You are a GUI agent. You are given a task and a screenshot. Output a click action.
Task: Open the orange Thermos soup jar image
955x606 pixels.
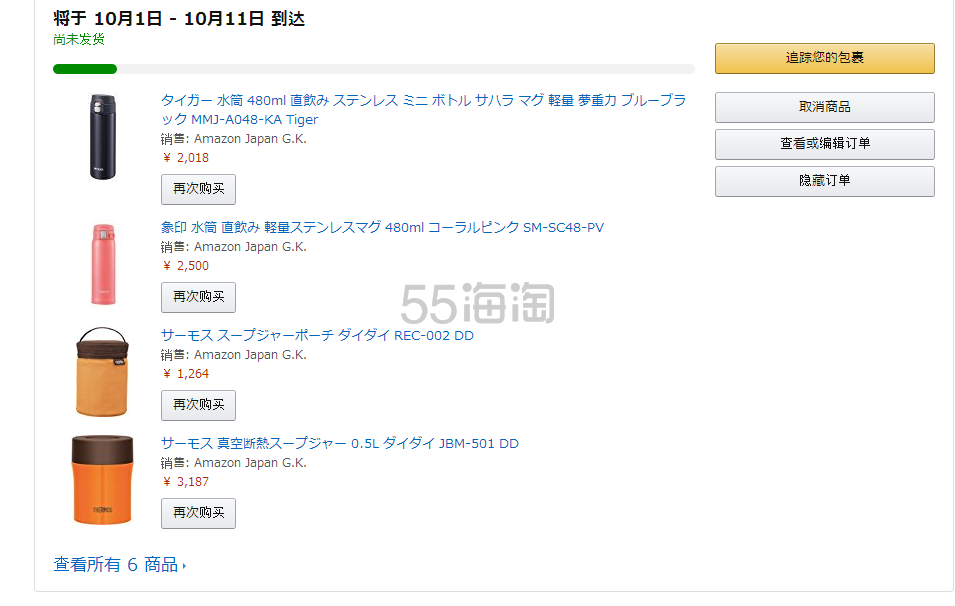pyautogui.click(x=101, y=480)
